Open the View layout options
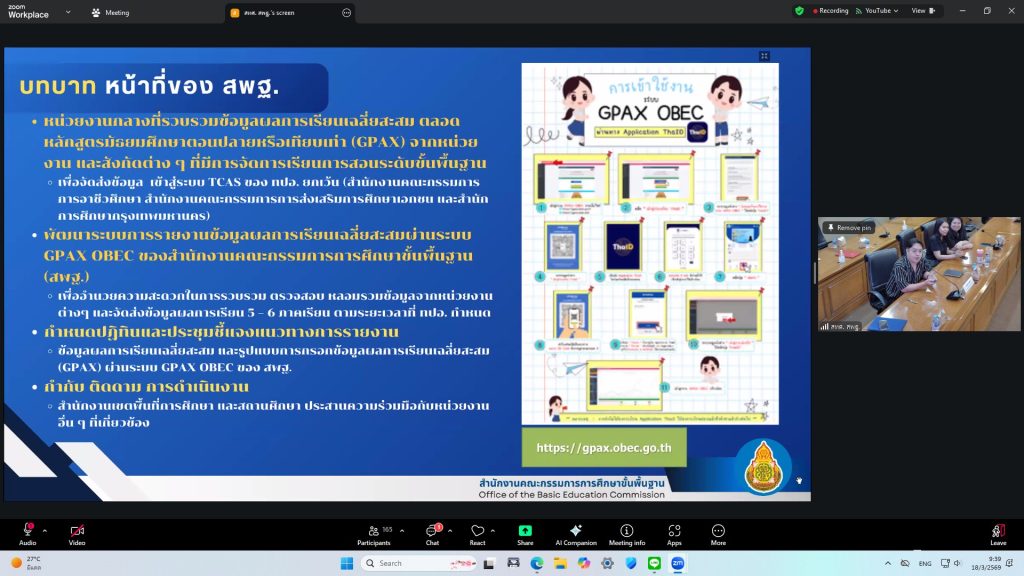Image resolution: width=1024 pixels, height=576 pixels. (922, 11)
